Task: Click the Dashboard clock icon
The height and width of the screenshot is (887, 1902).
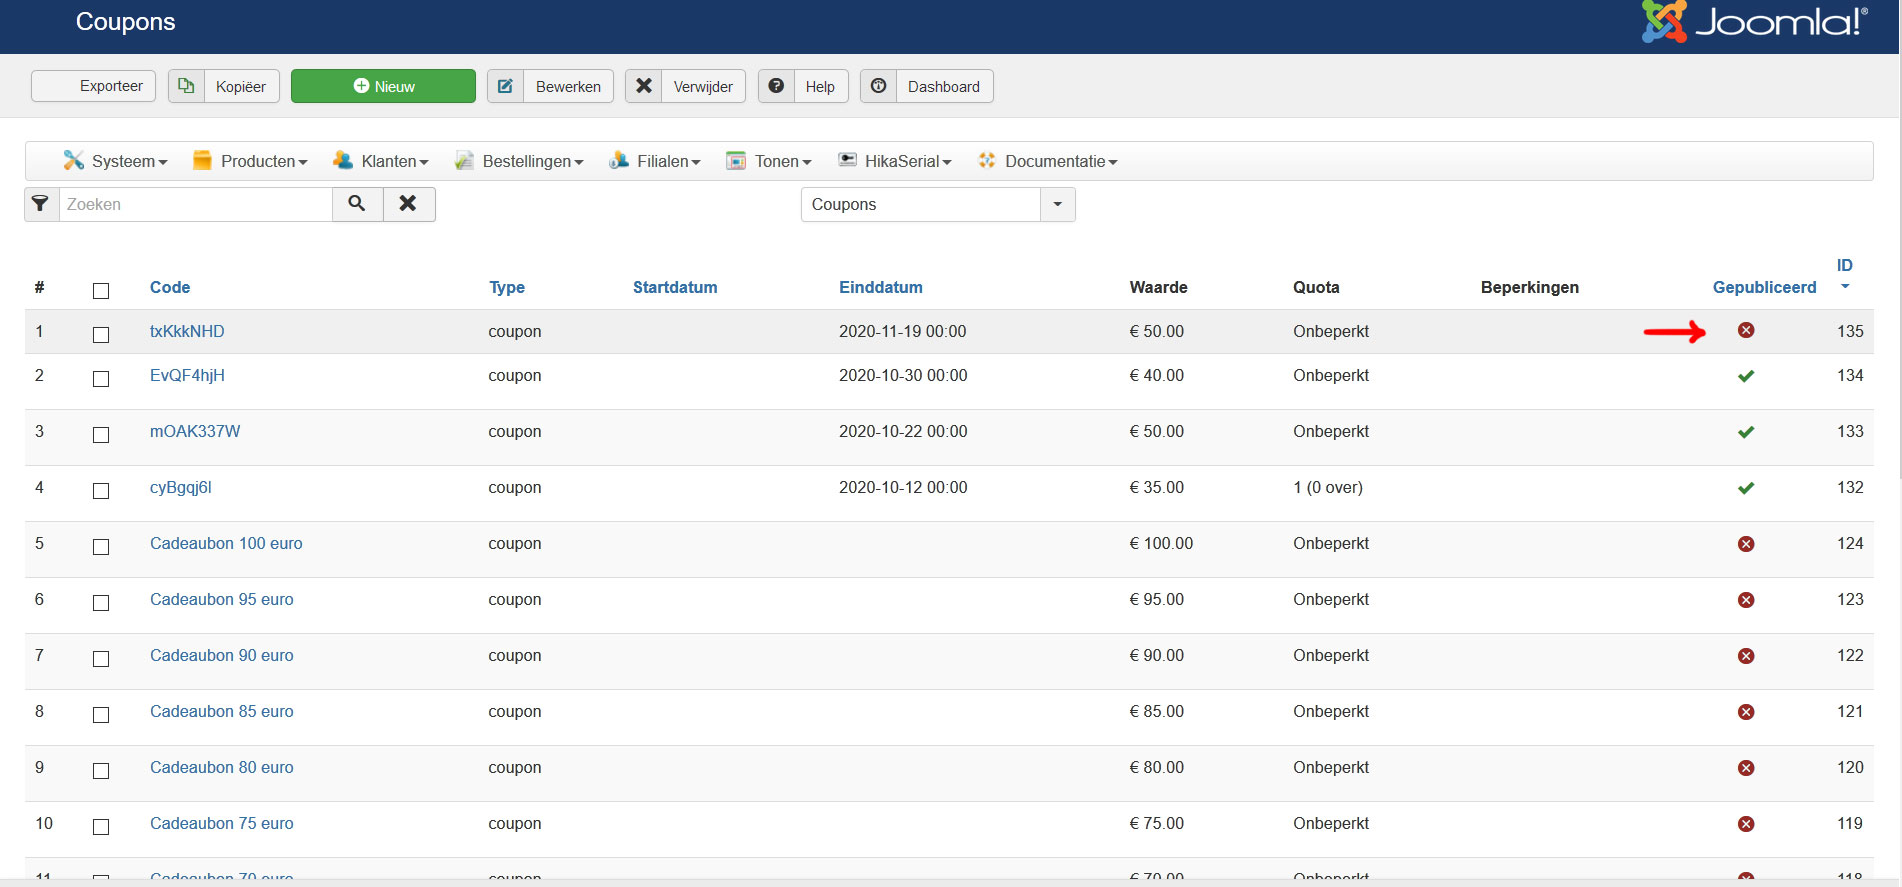Action: pos(878,86)
